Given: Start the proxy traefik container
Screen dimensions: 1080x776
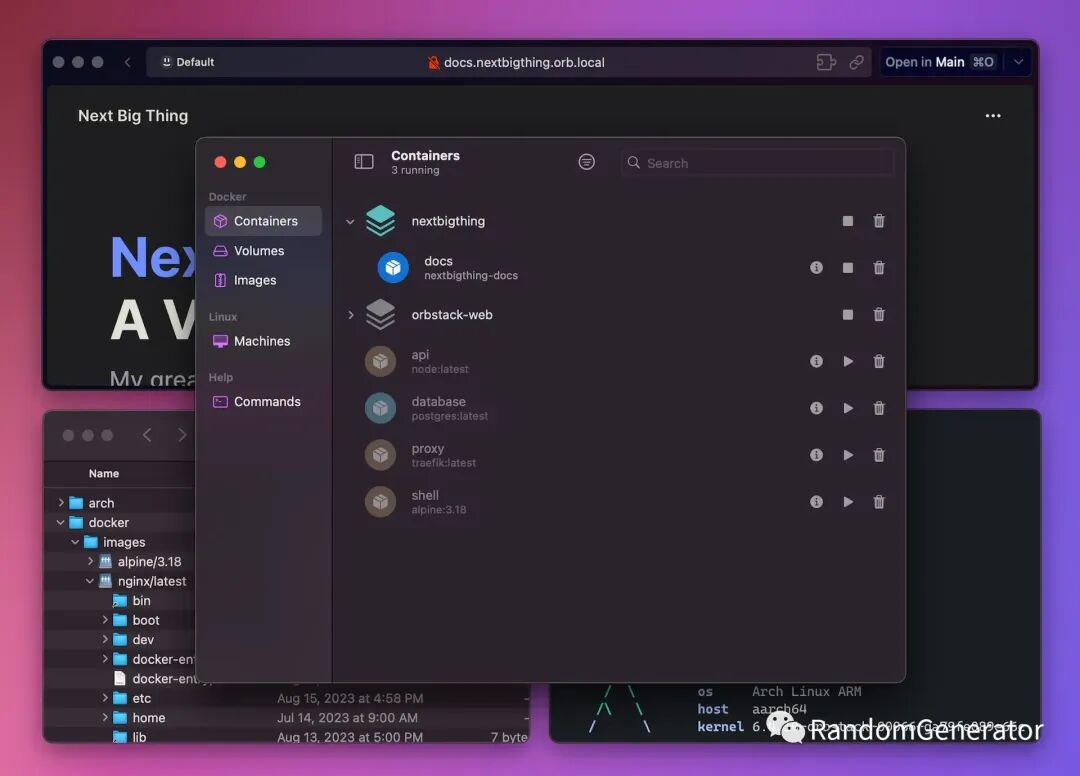Looking at the screenshot, I should coord(847,454).
